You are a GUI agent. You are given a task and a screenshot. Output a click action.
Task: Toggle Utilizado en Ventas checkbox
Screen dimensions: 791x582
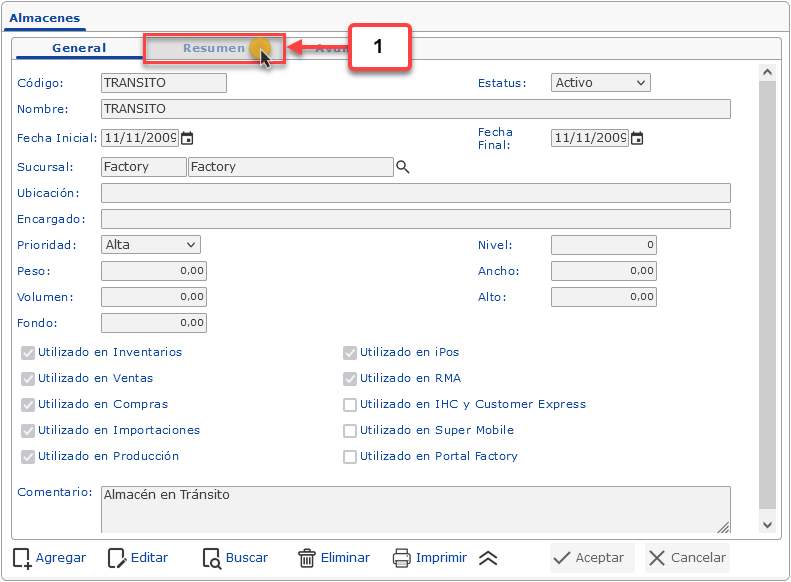28,379
